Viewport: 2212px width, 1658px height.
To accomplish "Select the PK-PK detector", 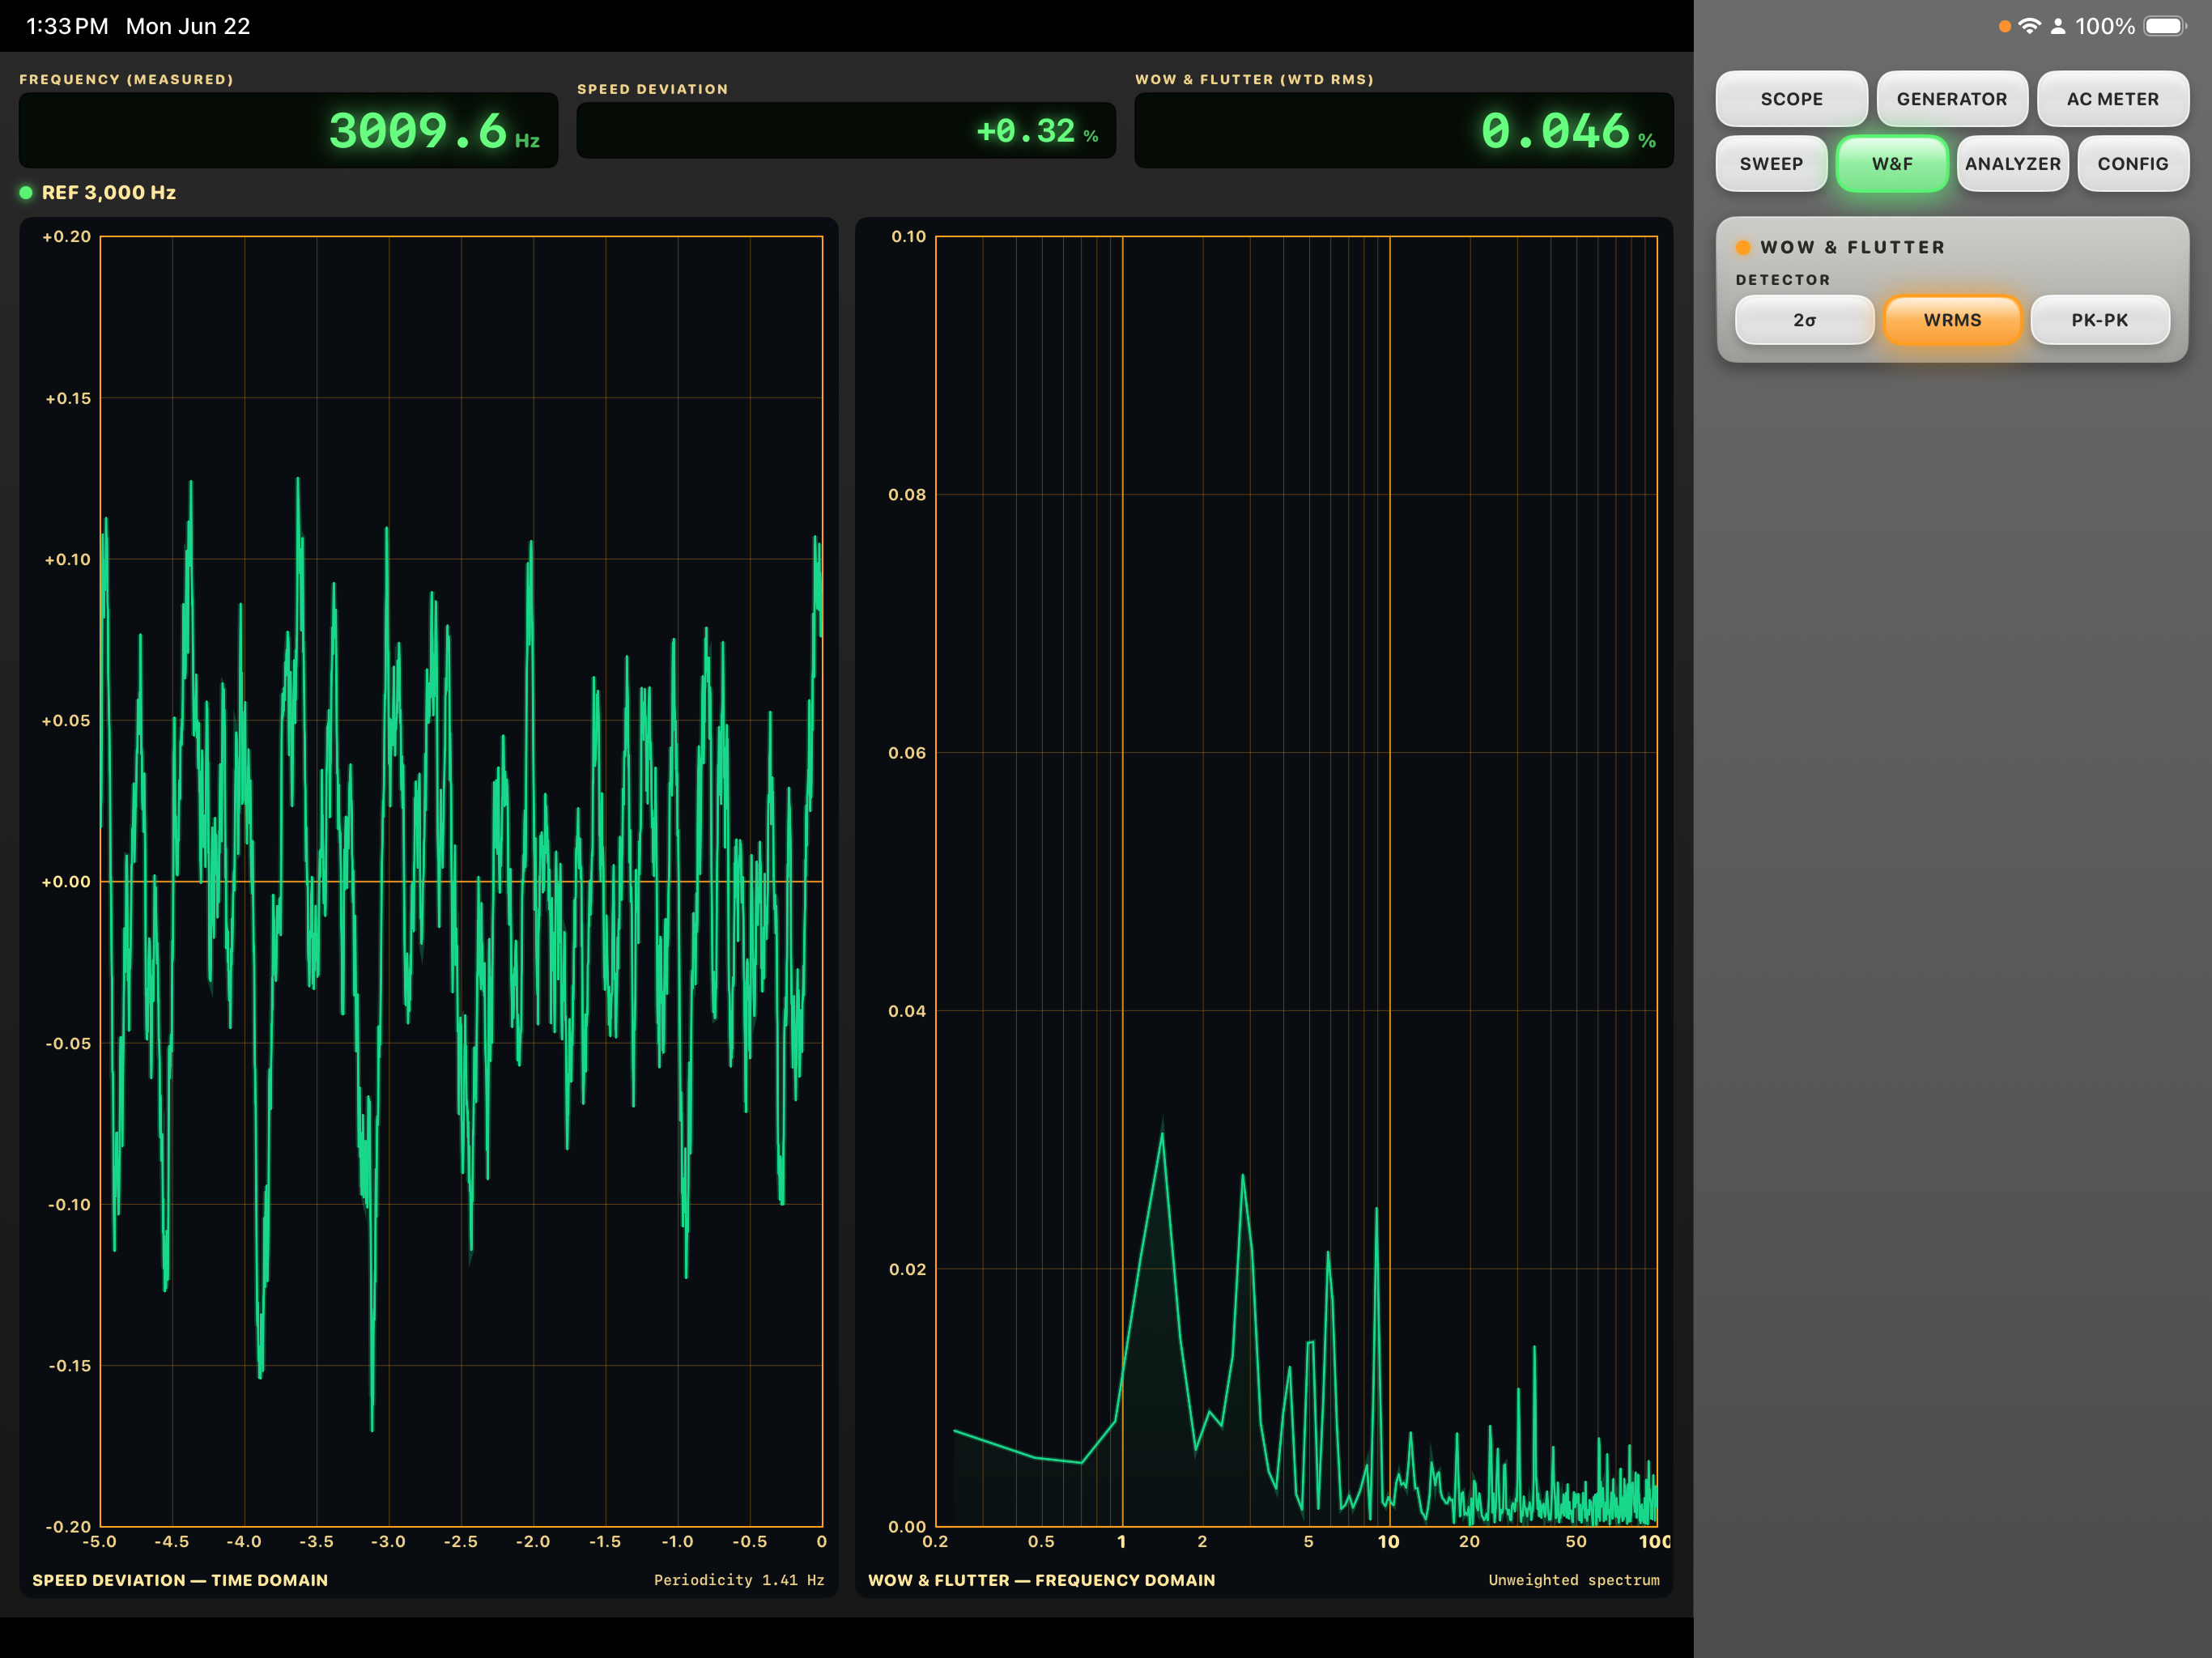I will [2100, 320].
